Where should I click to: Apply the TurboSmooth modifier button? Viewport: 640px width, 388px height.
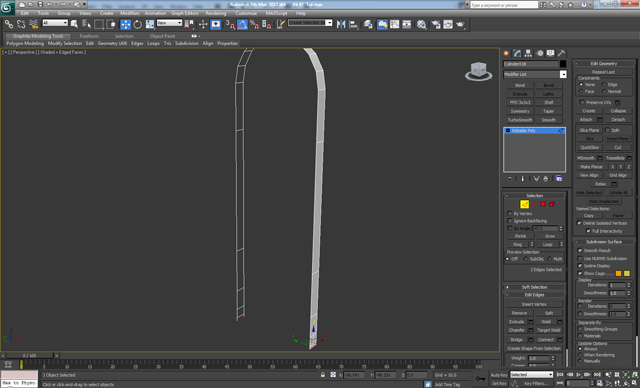520,120
